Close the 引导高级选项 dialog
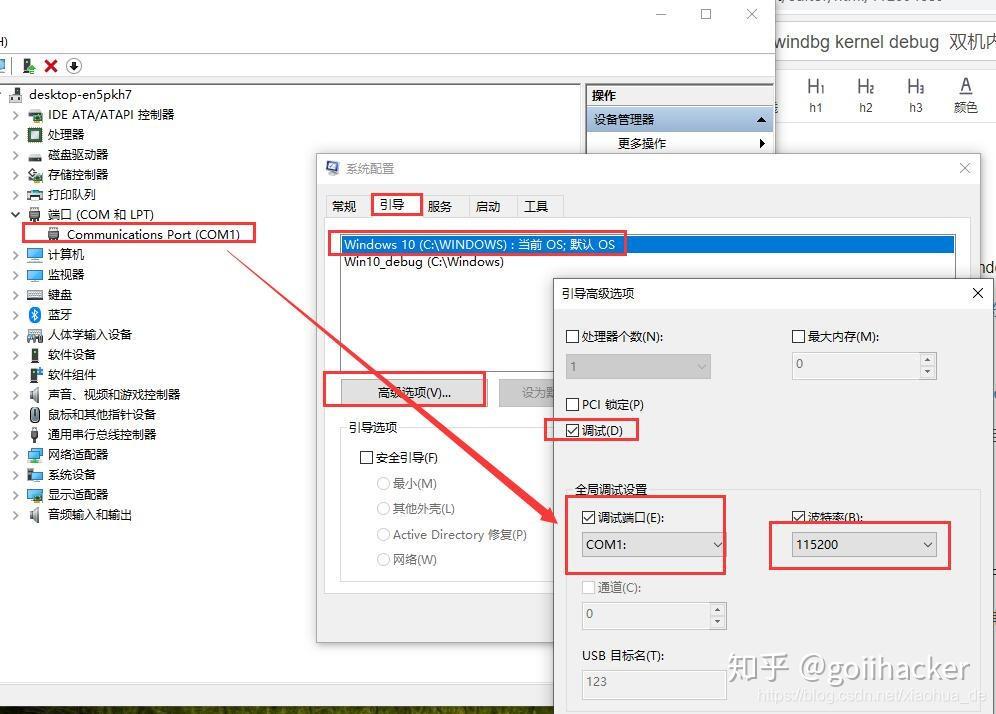 coord(978,293)
